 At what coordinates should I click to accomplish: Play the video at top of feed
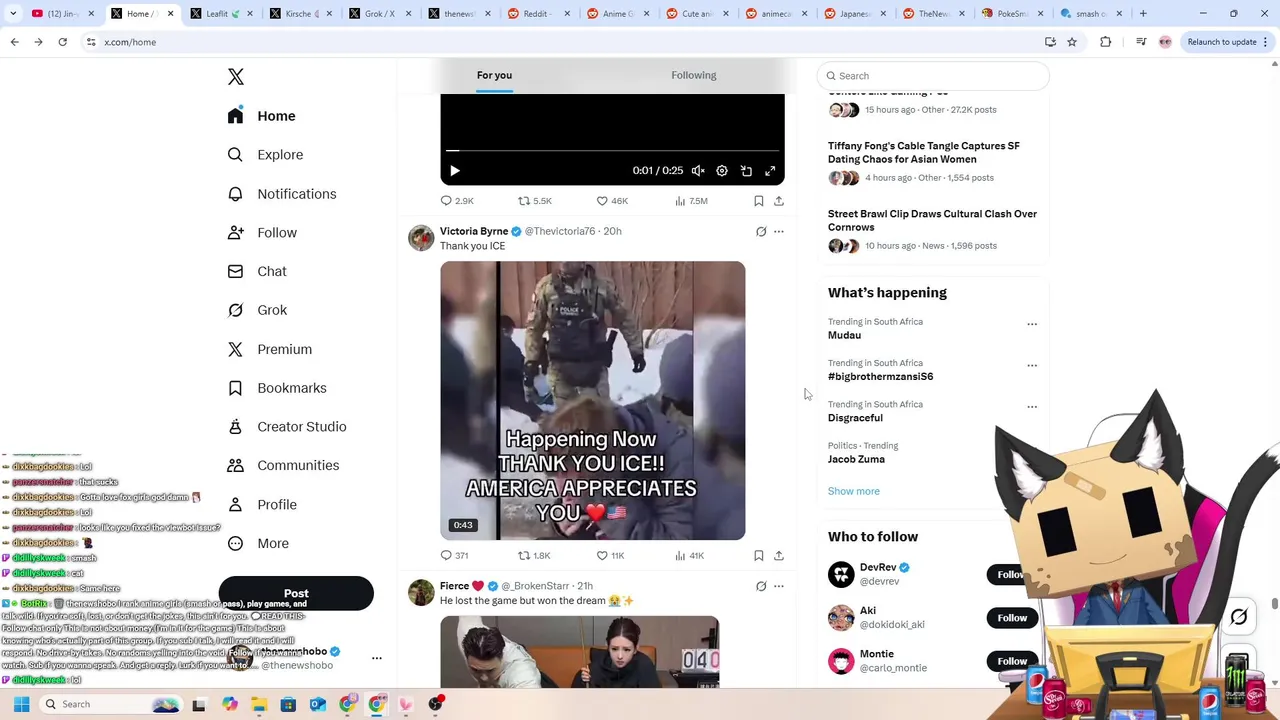click(x=455, y=171)
